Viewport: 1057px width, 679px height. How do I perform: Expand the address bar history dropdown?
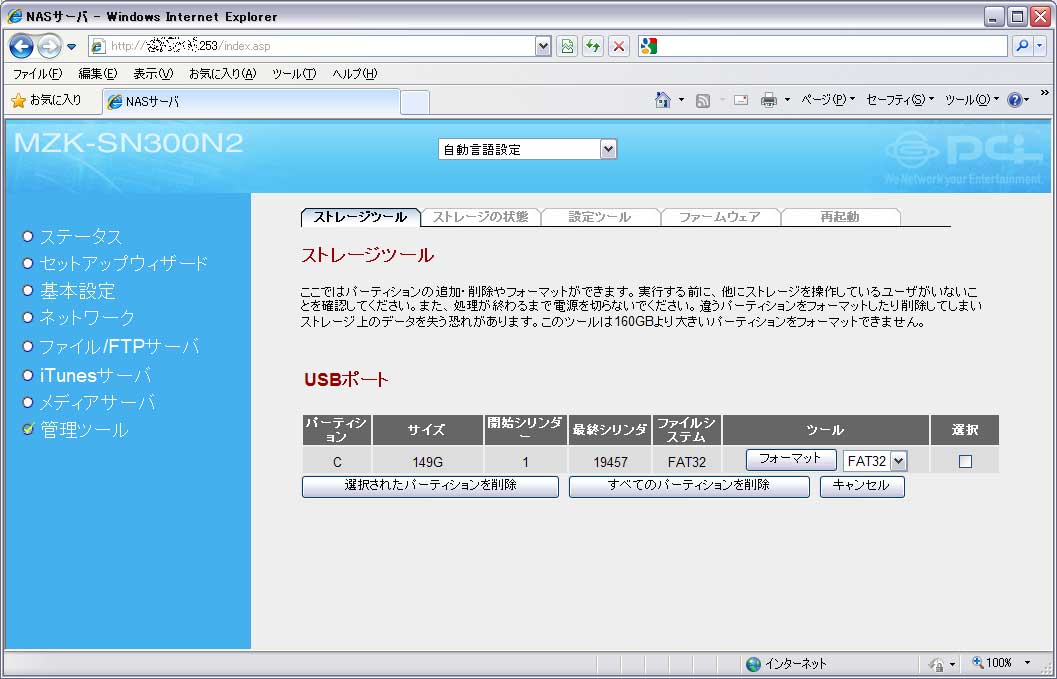click(543, 46)
